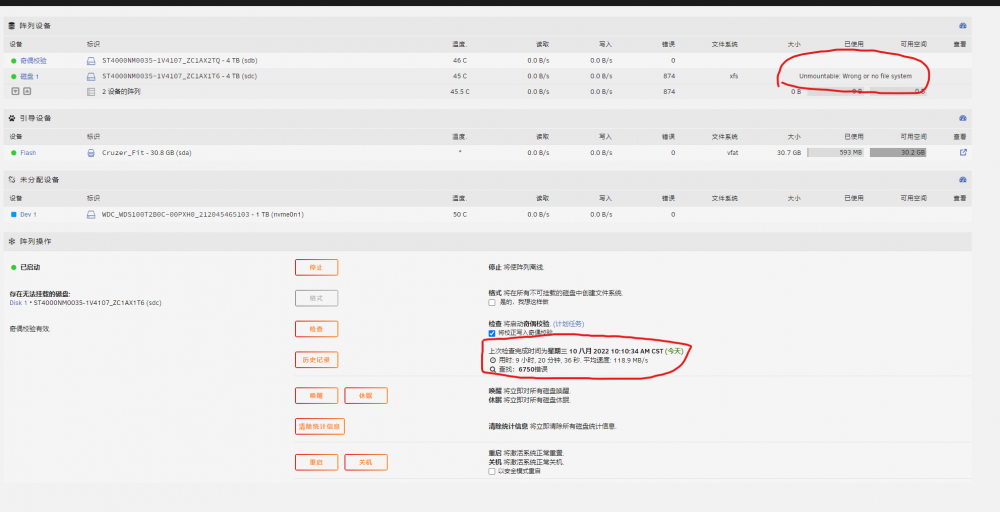This screenshot has height=512, width=1000.
Task: Click green status dot of Flash device
Action: click(x=13, y=153)
